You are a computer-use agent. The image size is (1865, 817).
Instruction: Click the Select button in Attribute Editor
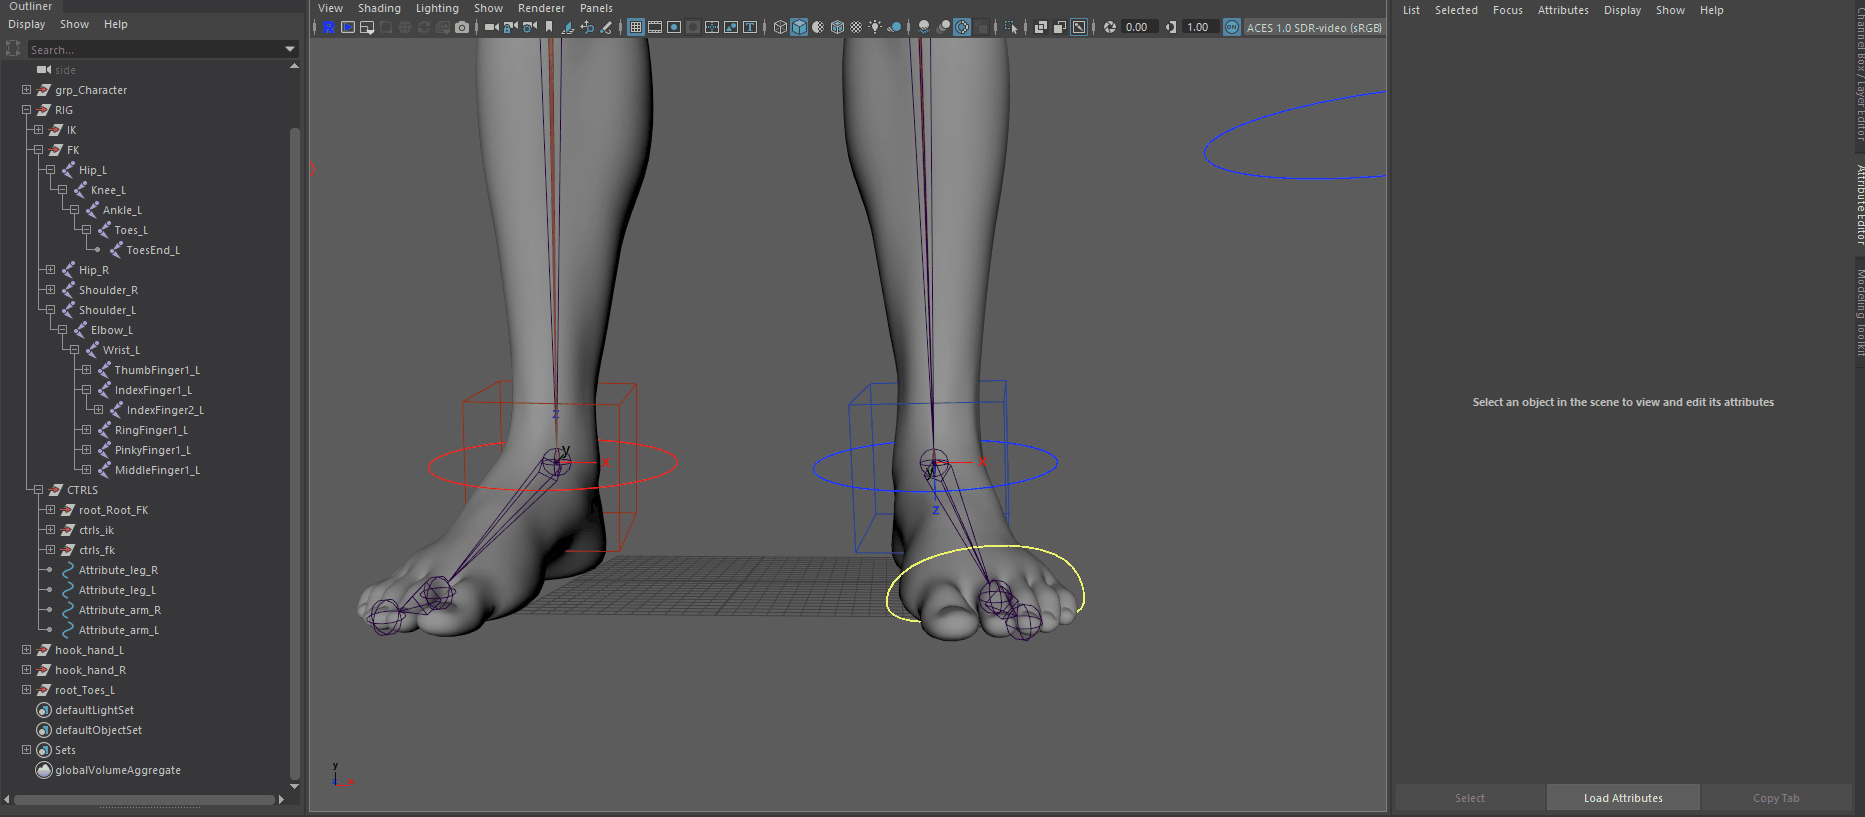point(1469,798)
